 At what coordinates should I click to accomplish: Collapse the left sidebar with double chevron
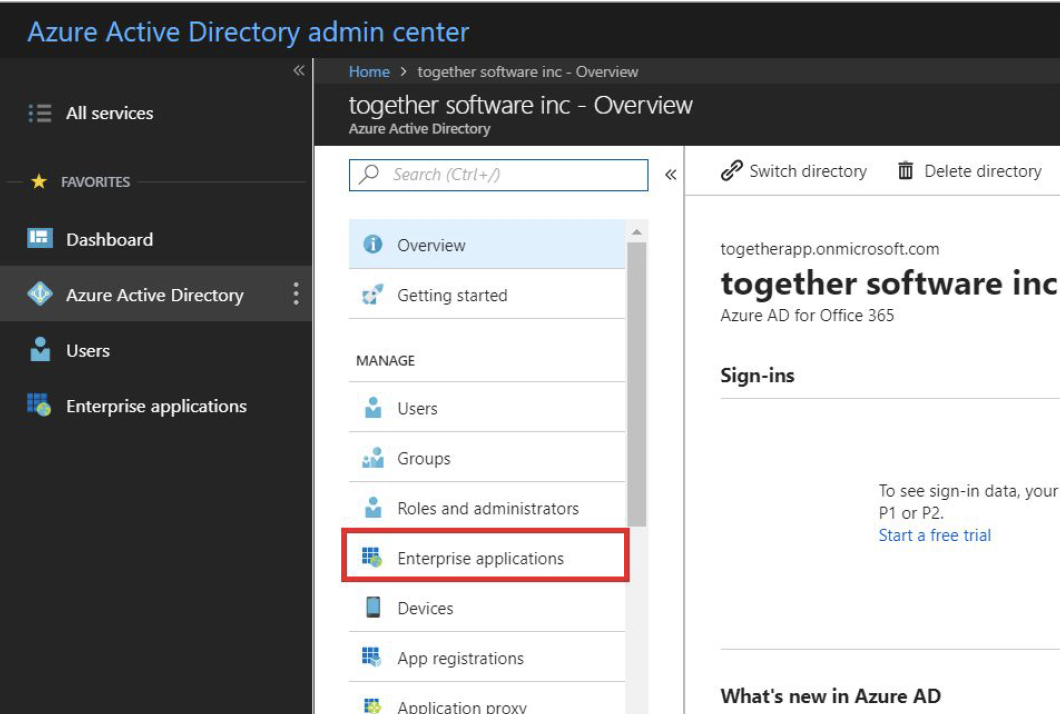coord(298,71)
